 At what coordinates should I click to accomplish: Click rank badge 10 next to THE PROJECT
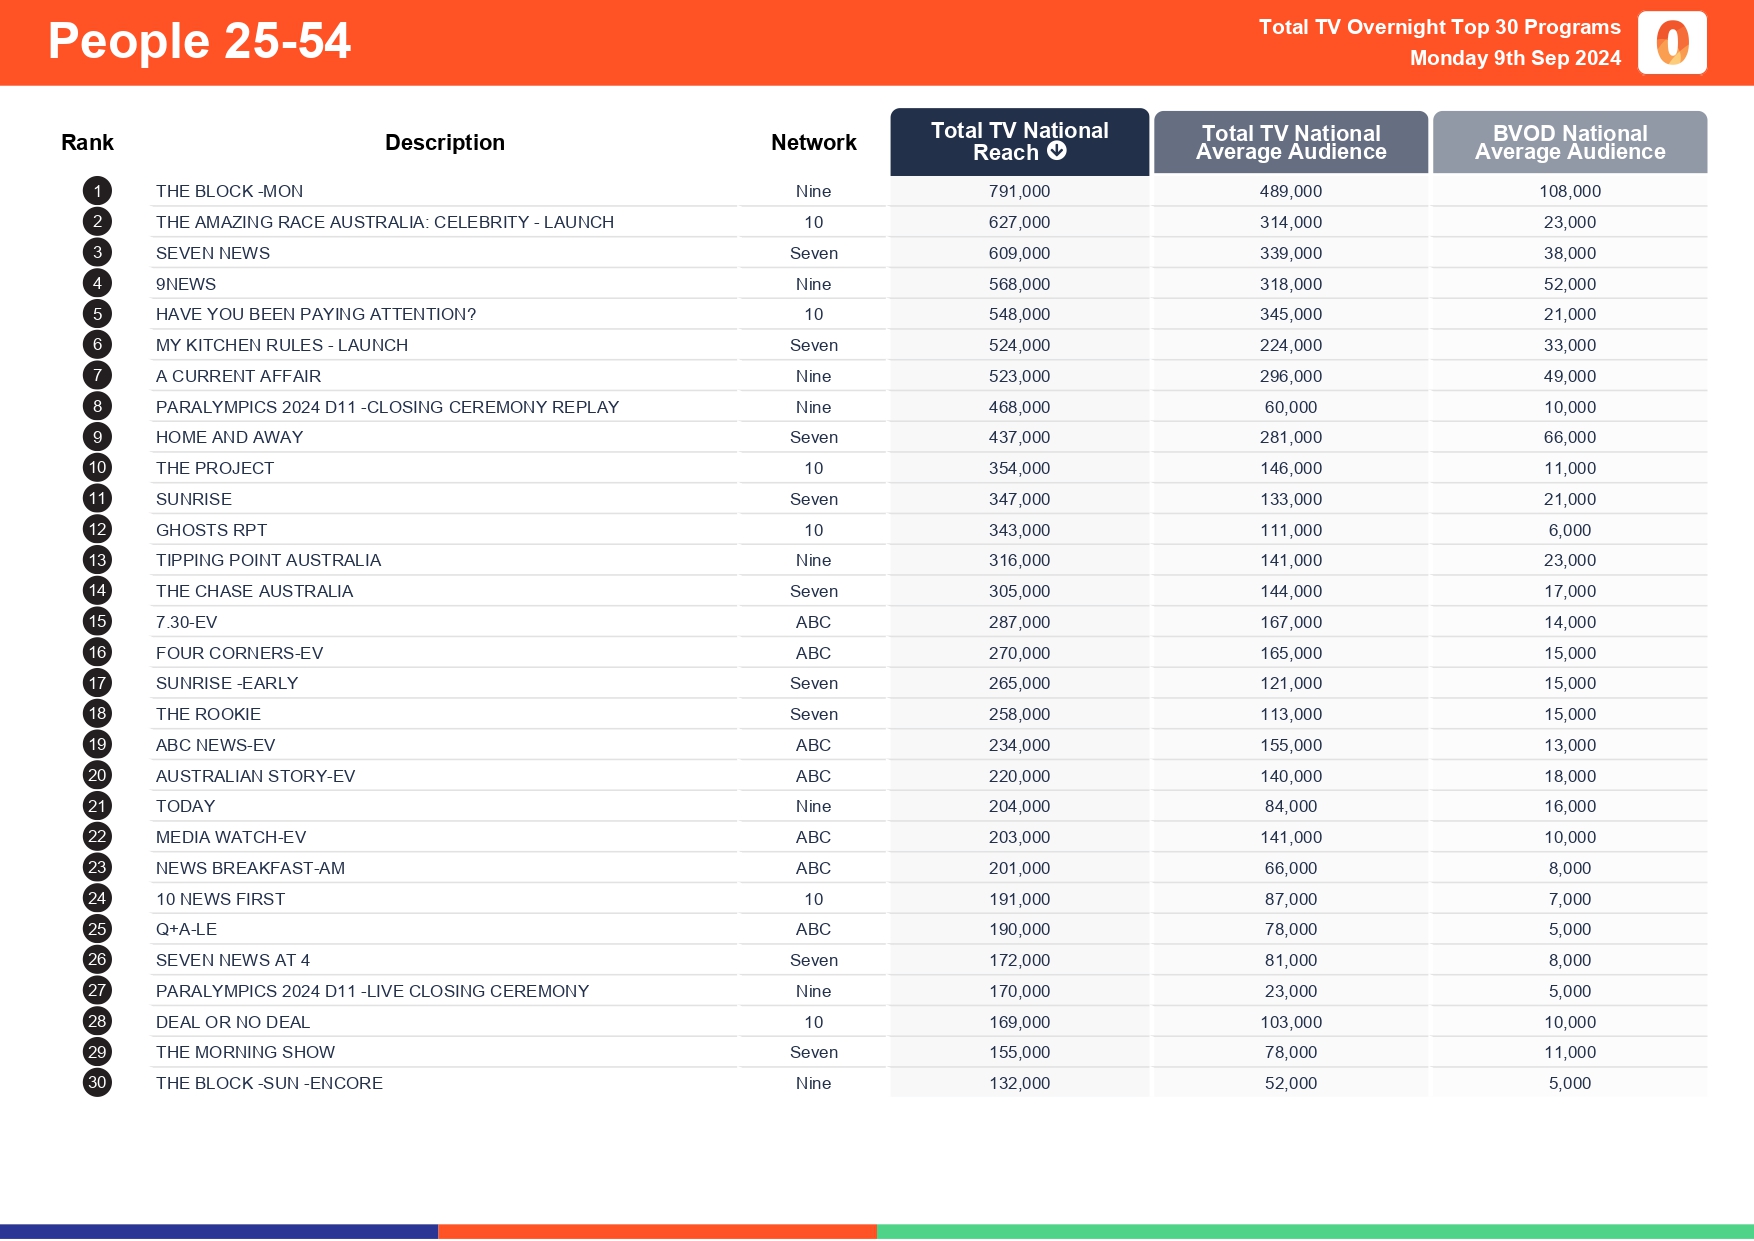tap(96, 467)
